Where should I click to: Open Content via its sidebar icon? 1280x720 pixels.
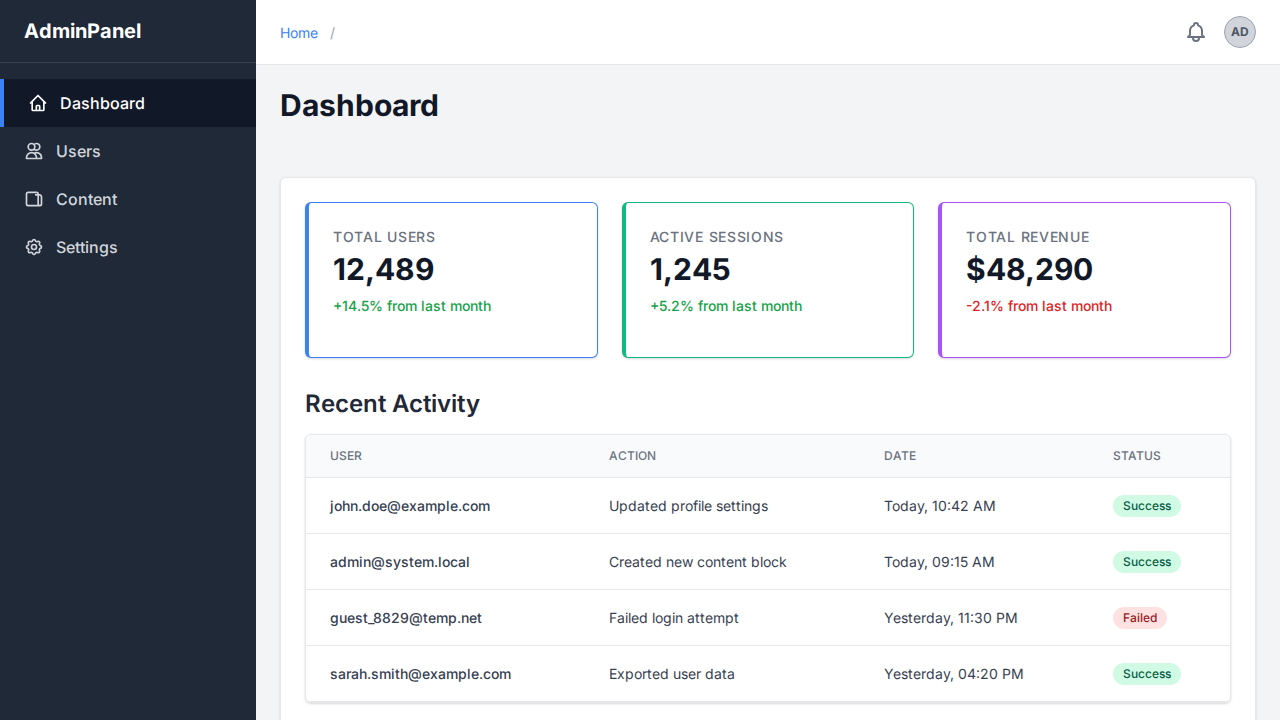(x=33, y=199)
